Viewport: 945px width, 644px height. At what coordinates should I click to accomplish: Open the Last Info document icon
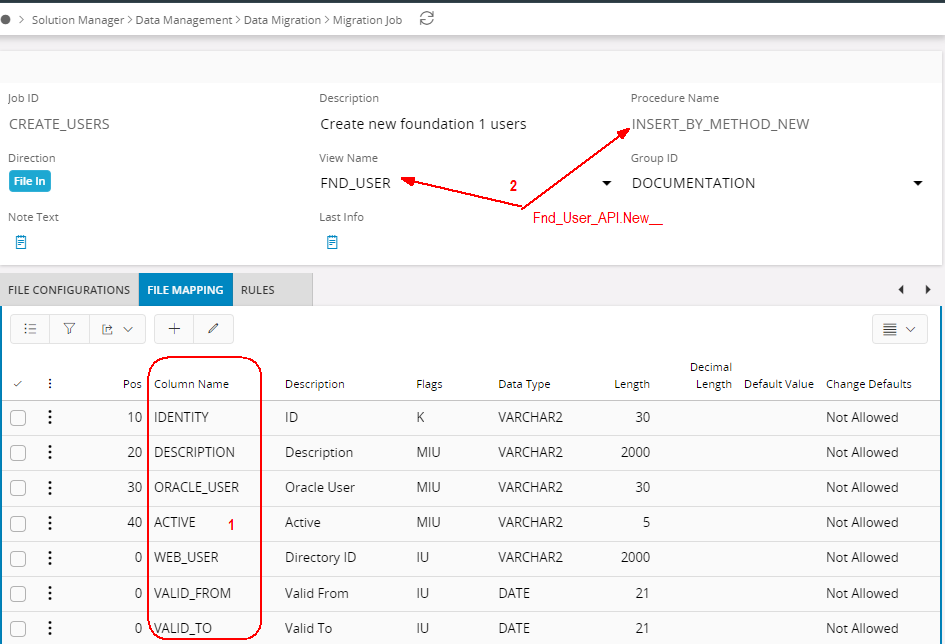(332, 242)
